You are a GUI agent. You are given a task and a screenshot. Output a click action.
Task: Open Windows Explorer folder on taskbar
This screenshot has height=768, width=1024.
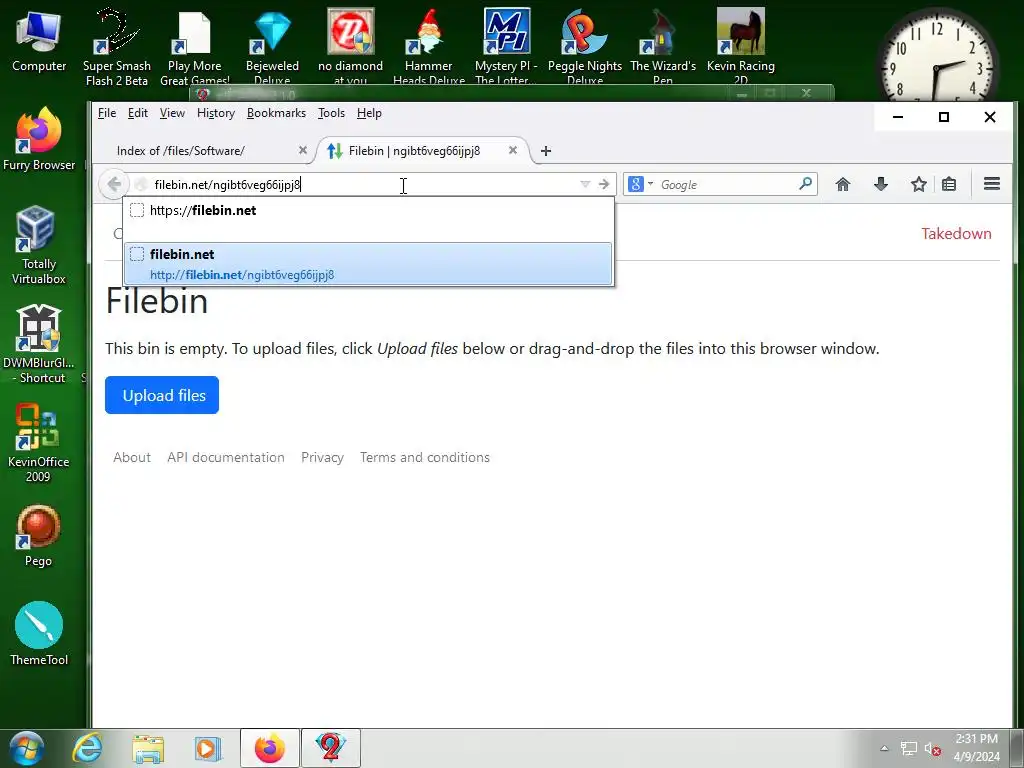pyautogui.click(x=148, y=748)
